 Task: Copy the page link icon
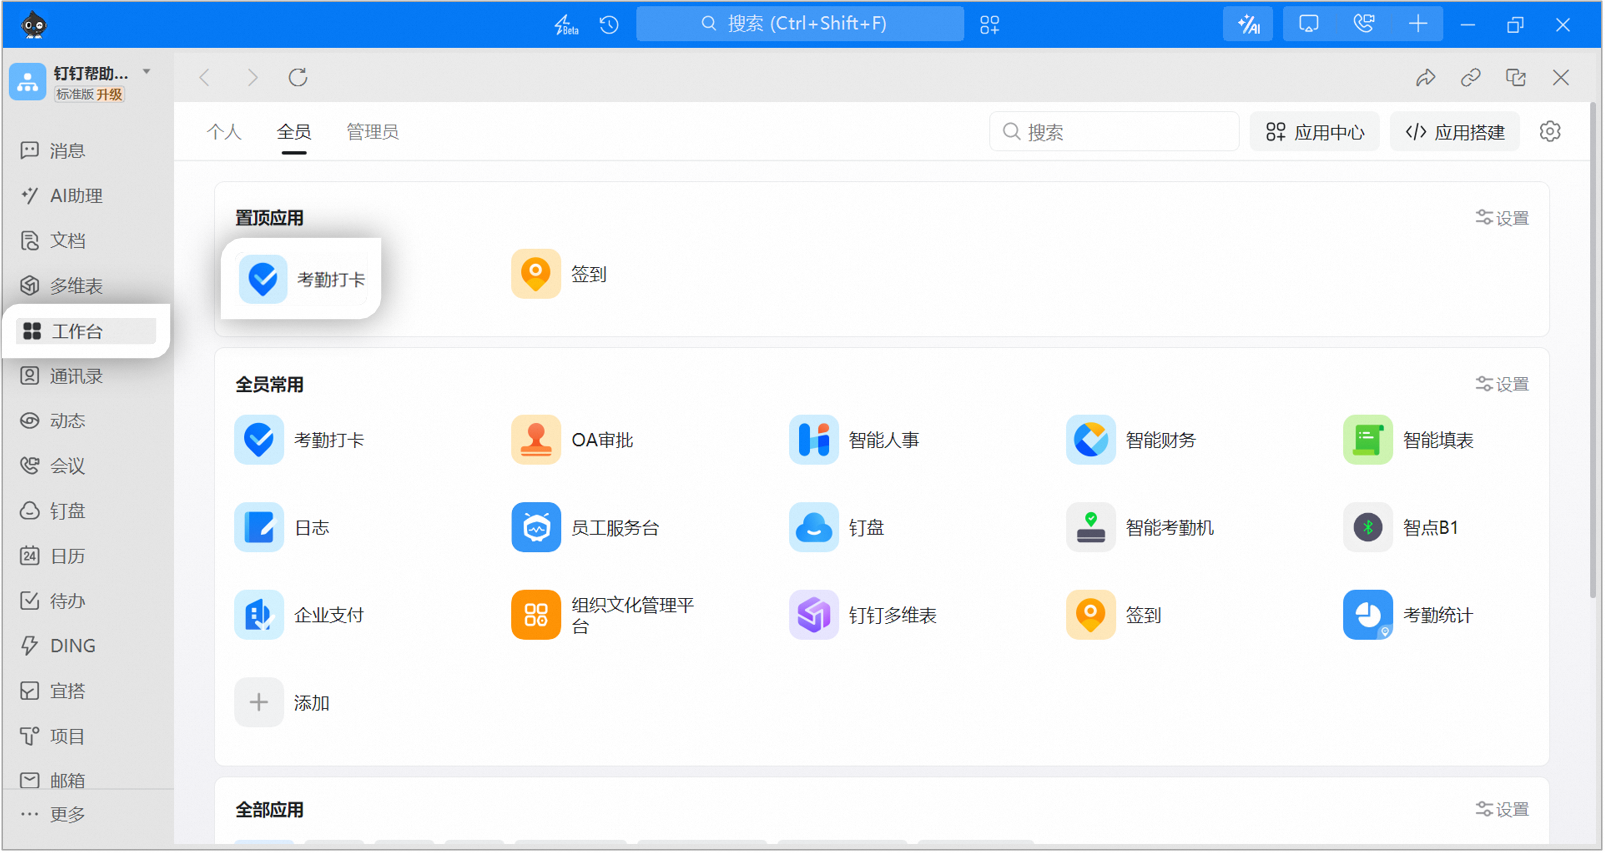[1471, 78]
